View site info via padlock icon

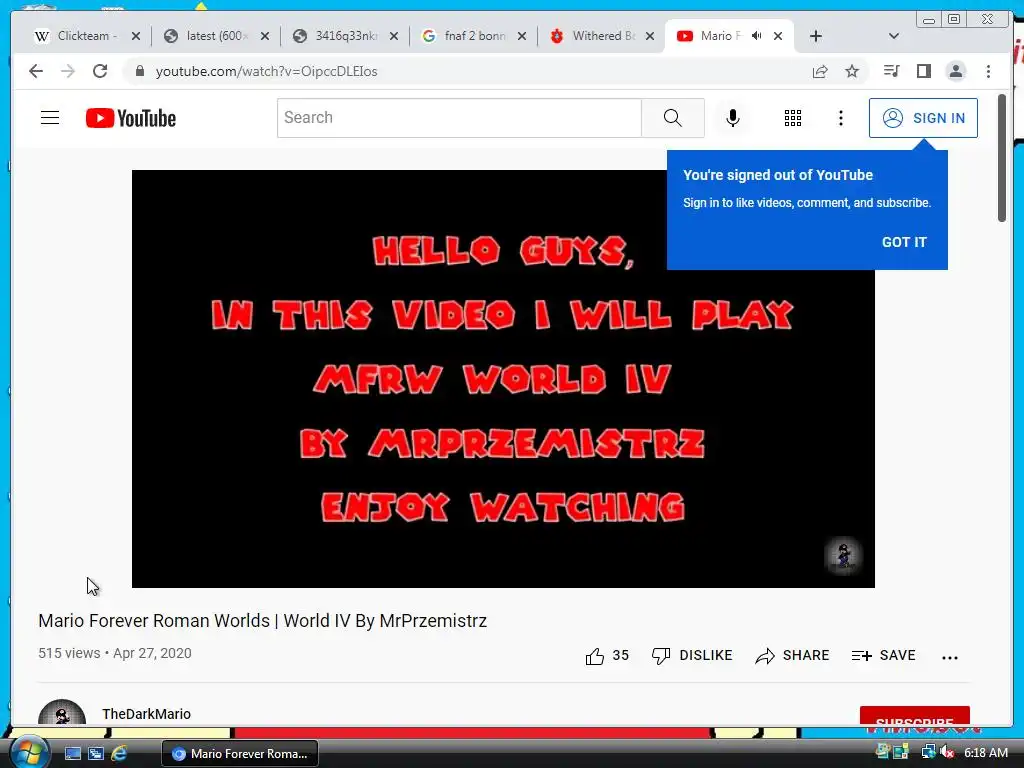pos(139,71)
